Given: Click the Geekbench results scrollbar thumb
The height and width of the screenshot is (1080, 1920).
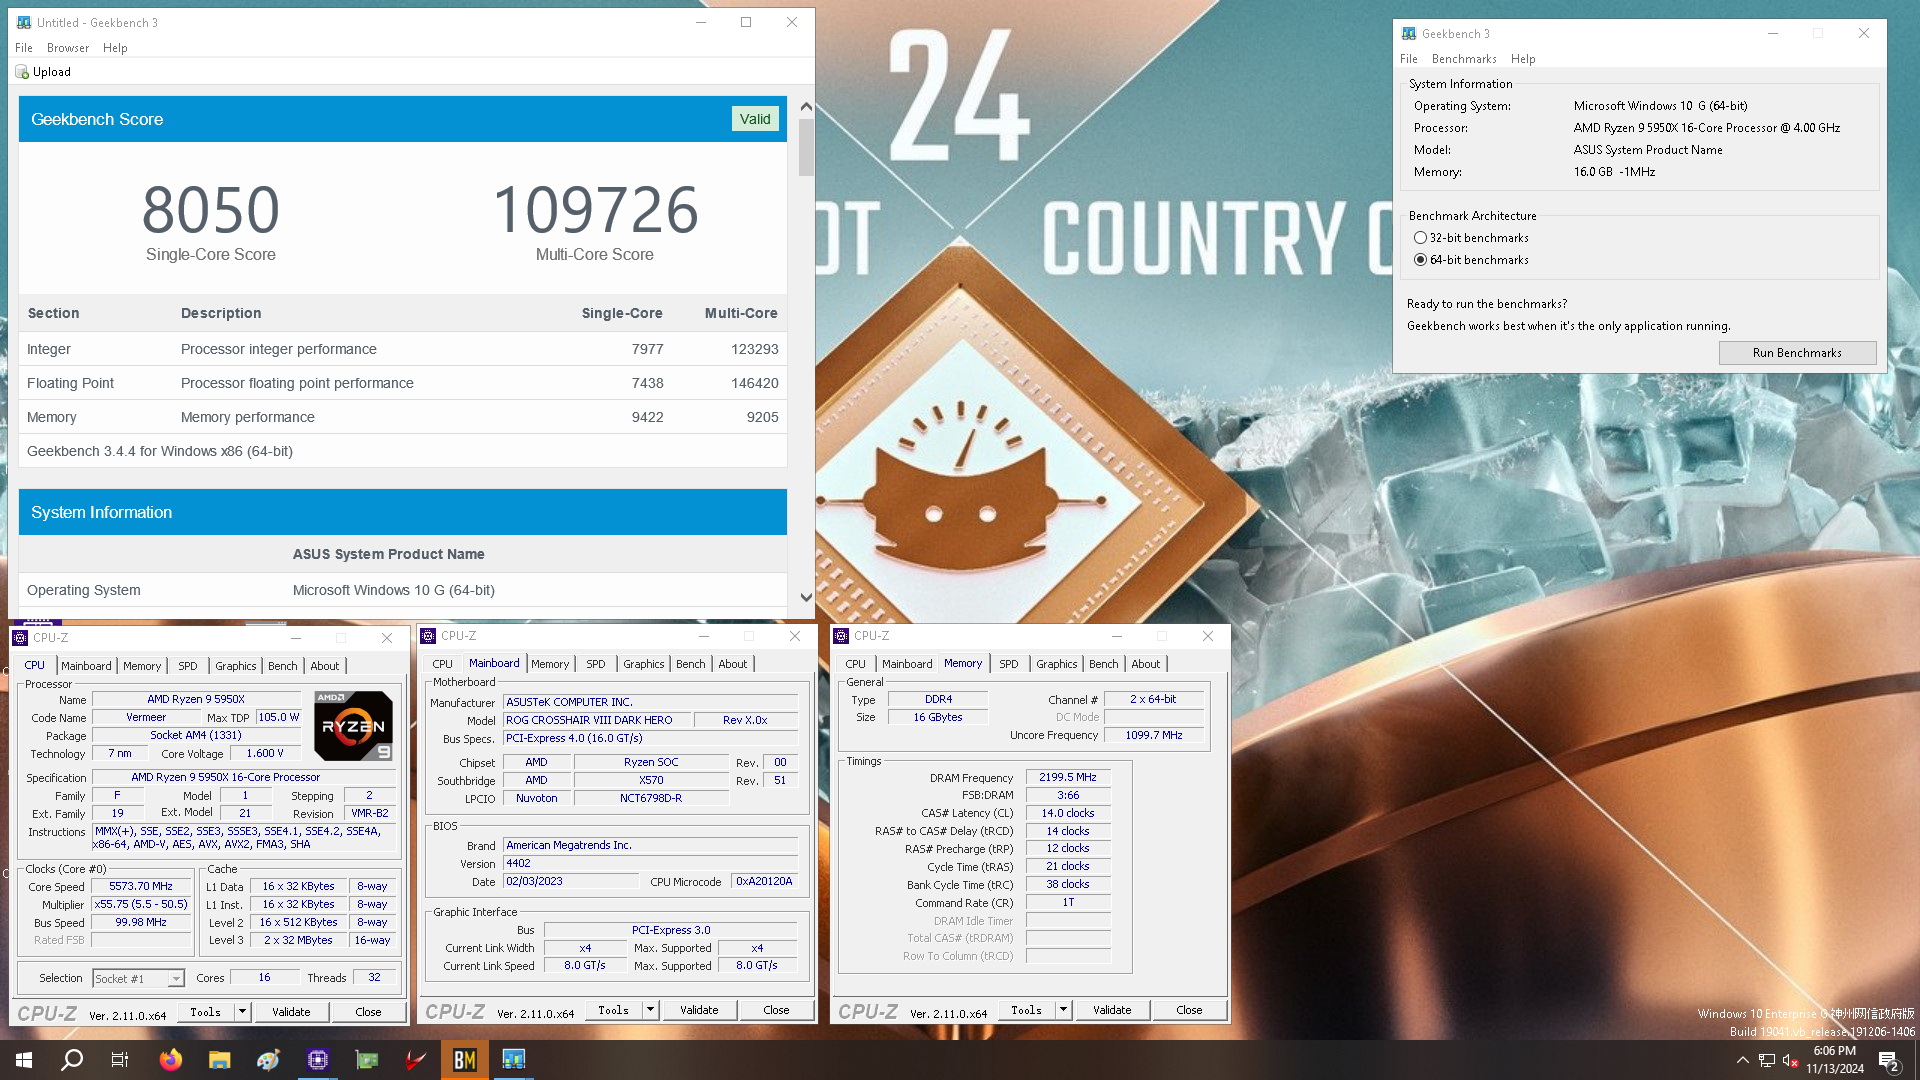Looking at the screenshot, I should [x=806, y=147].
